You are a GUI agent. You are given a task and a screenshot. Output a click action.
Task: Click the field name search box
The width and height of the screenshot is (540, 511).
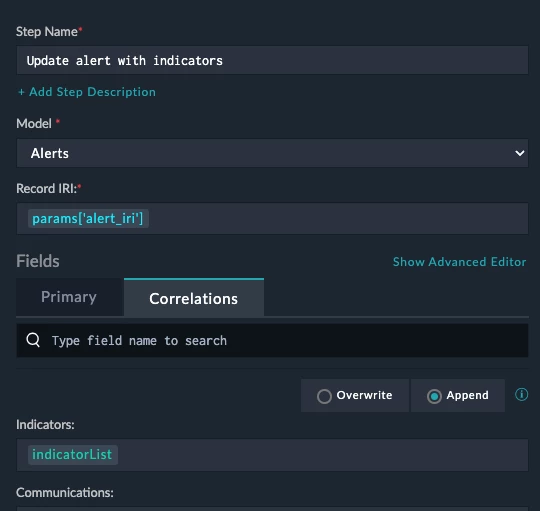pos(272,341)
